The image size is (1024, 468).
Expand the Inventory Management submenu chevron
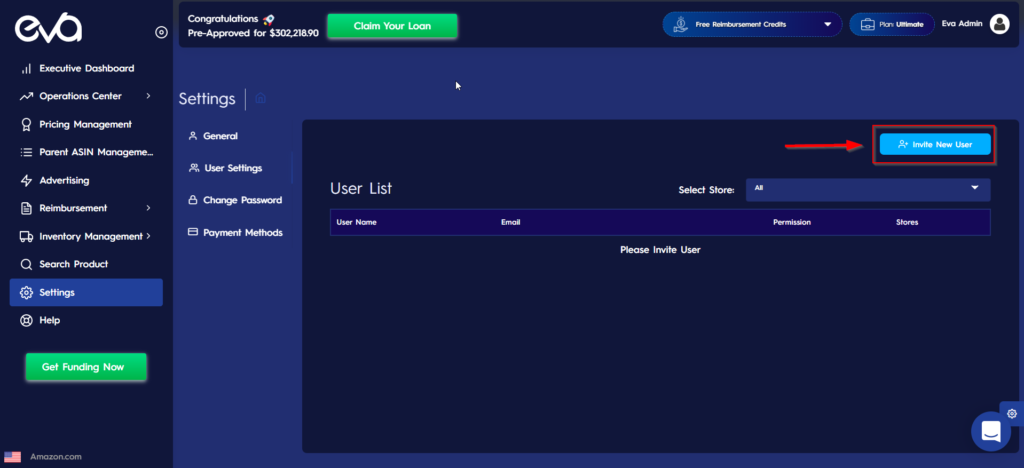[x=148, y=236]
